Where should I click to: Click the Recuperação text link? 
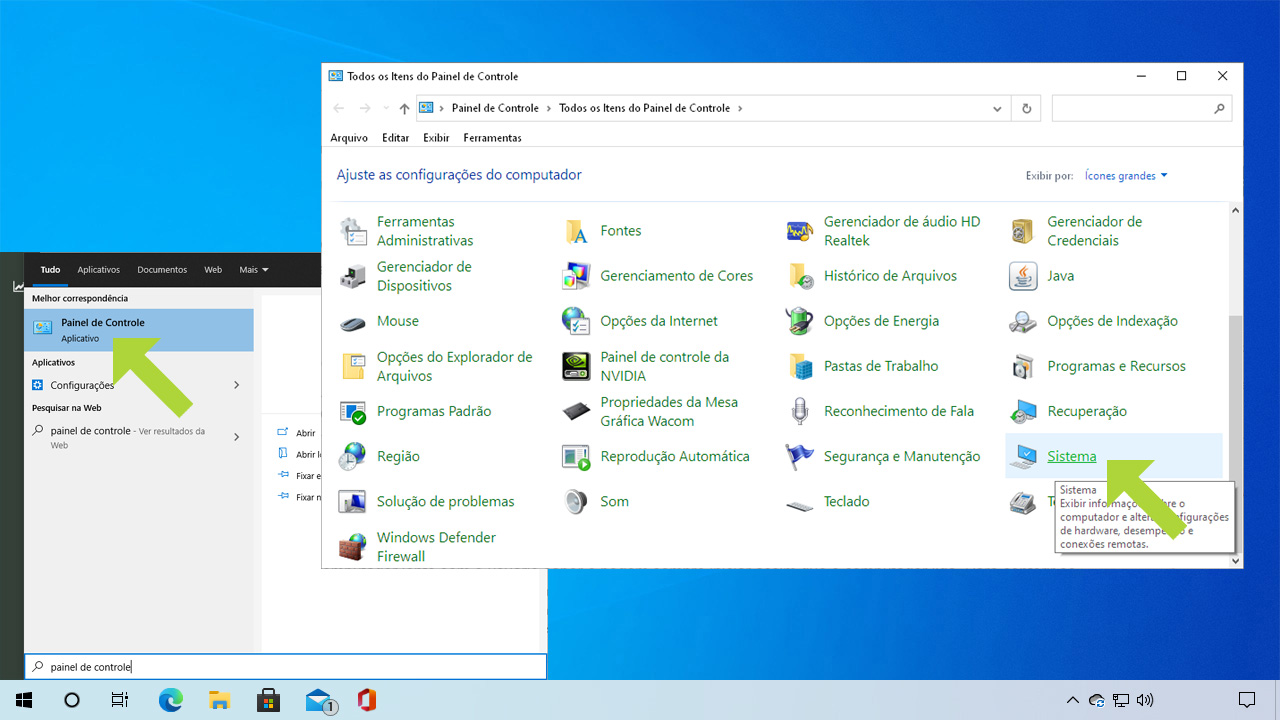(1087, 411)
